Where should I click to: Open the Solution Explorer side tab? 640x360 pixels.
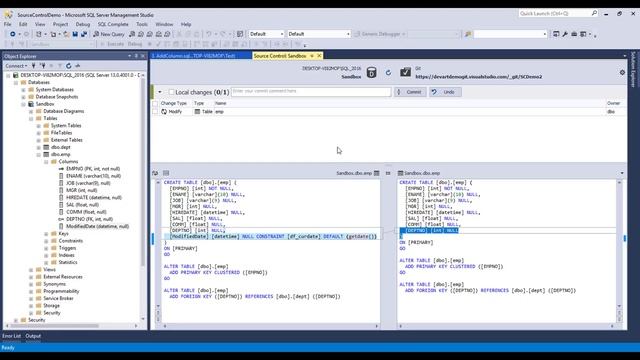tap(633, 69)
